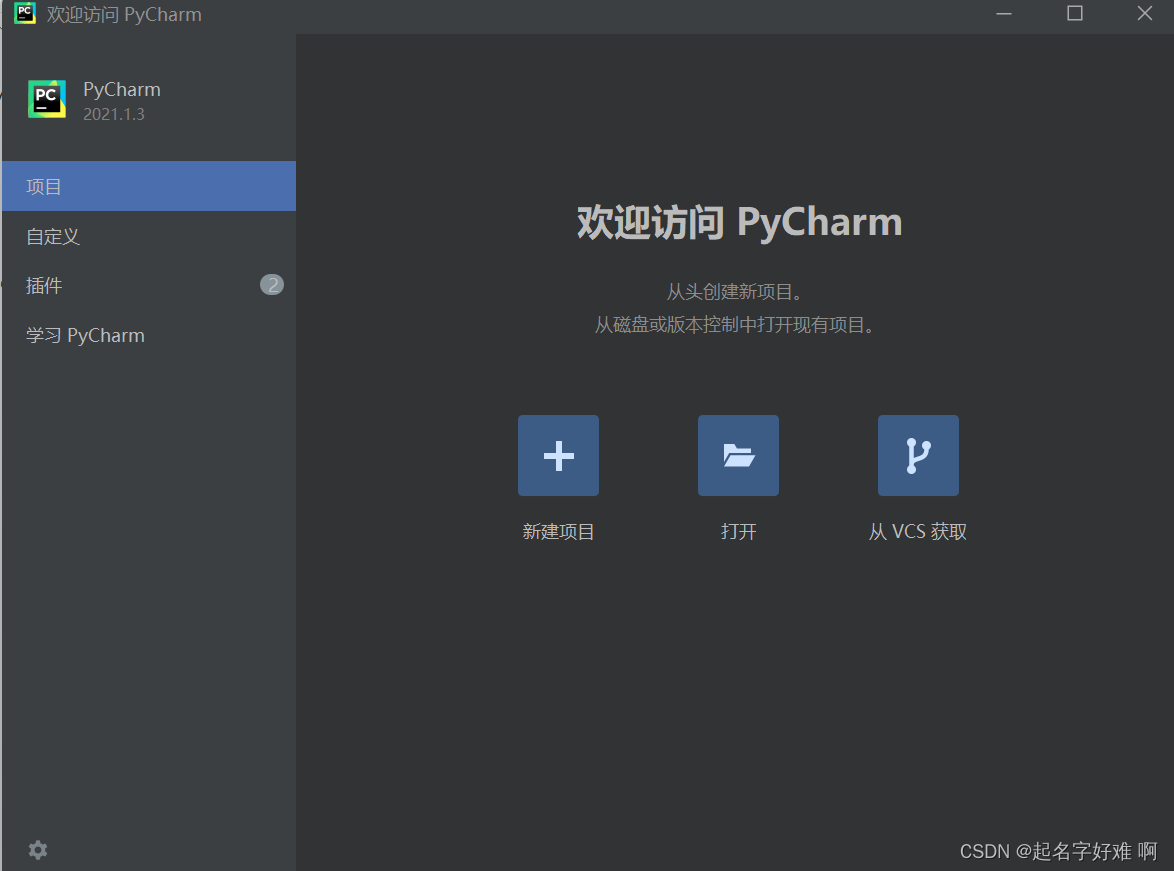Image resolution: width=1174 pixels, height=871 pixels.
Task: Click the 打开 label
Action: [x=738, y=532]
